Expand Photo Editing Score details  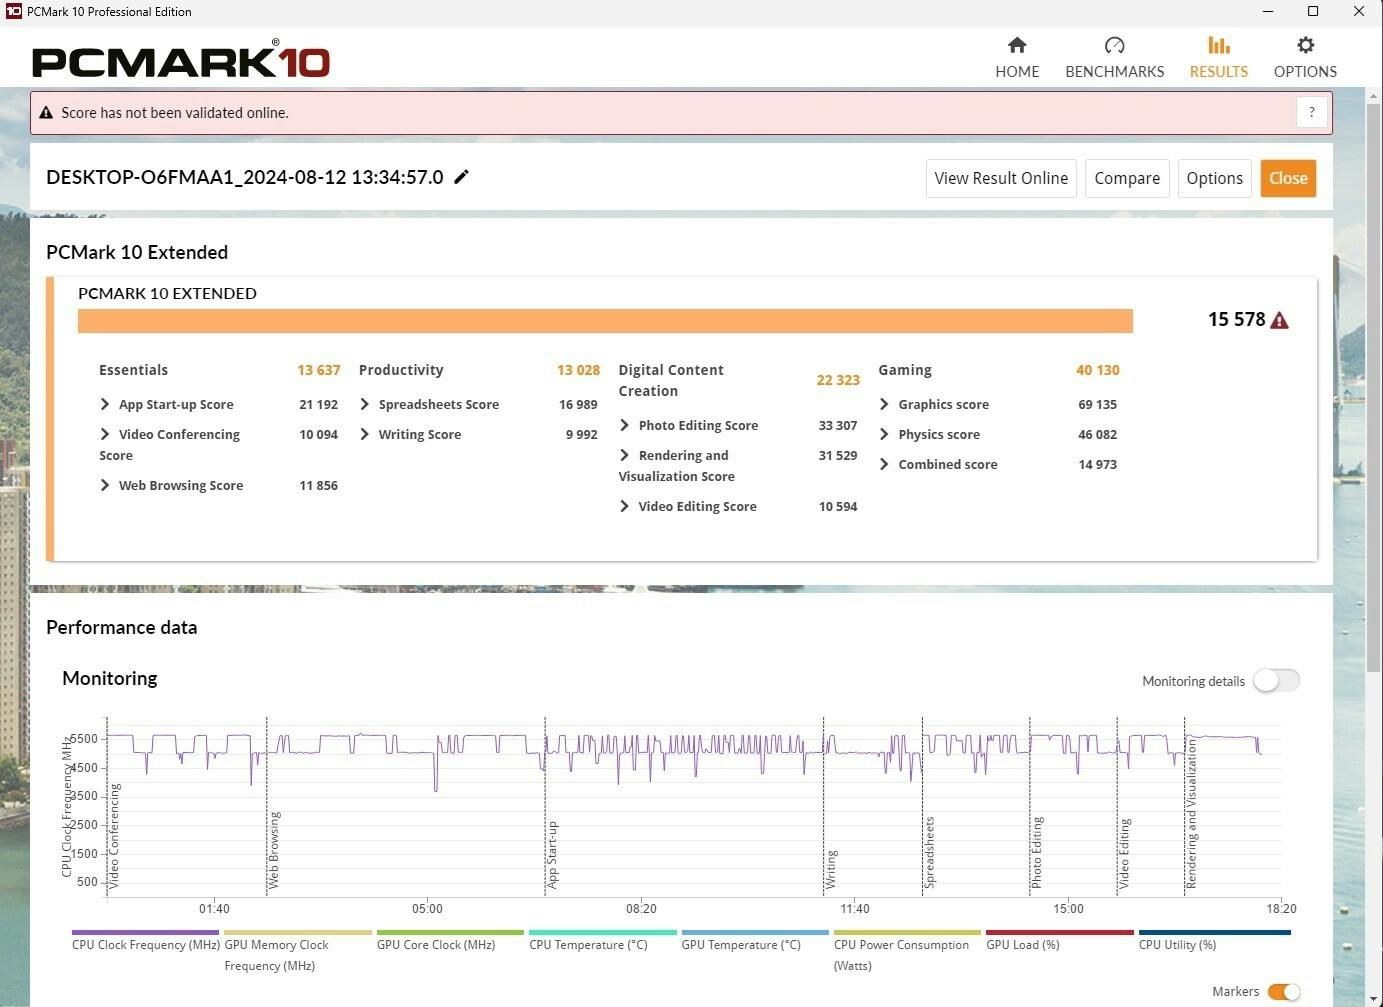[625, 425]
